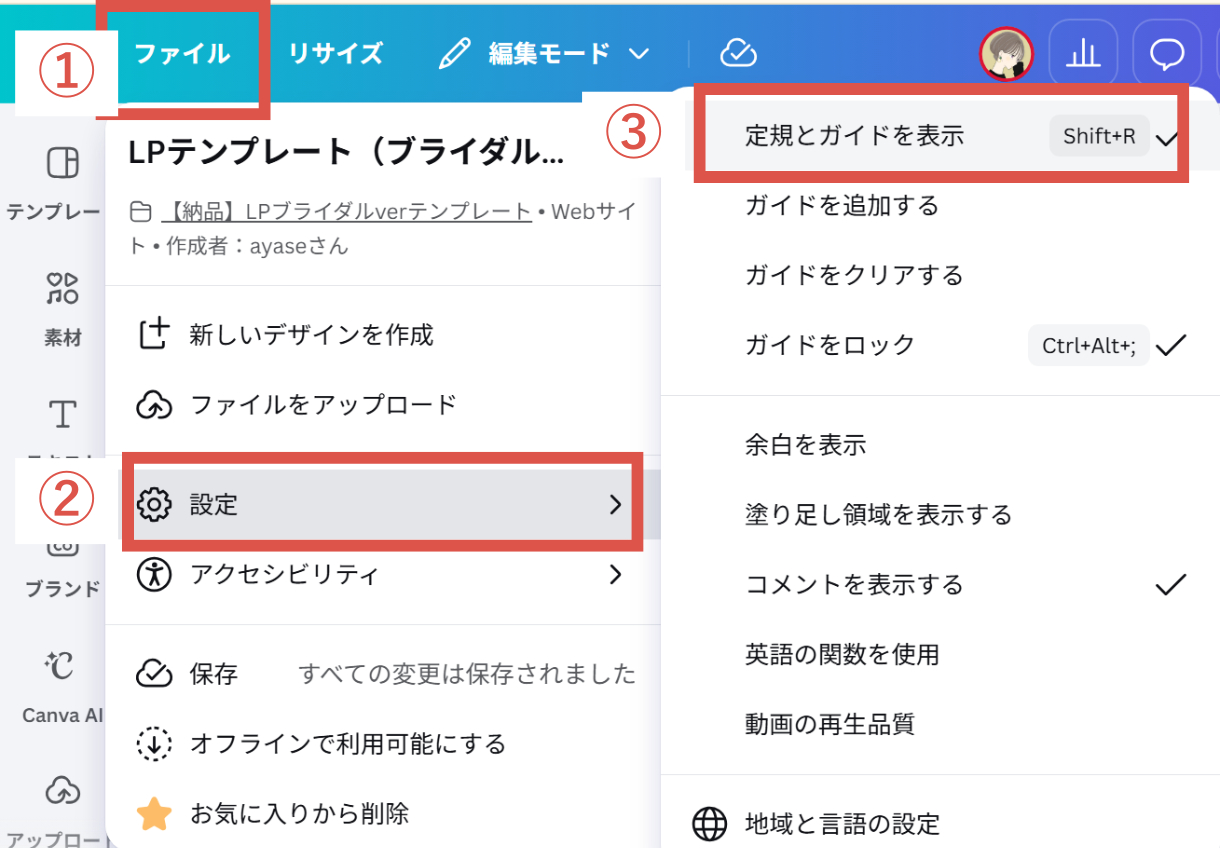Open the 設定 submenu
Image resolution: width=1220 pixels, height=848 pixels.
(x=383, y=504)
